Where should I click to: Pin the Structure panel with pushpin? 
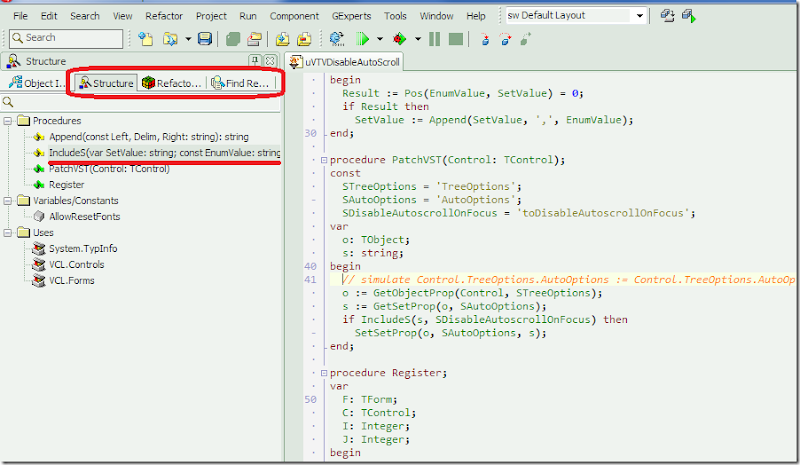tap(255, 61)
